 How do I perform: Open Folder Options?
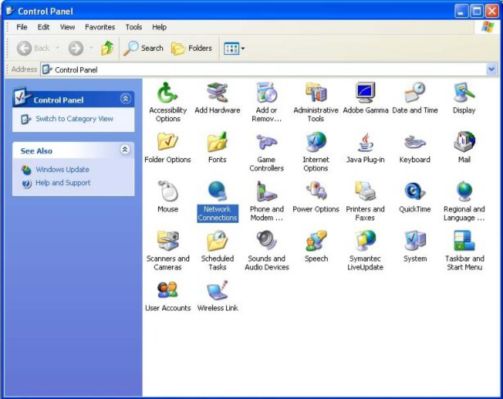[168, 147]
